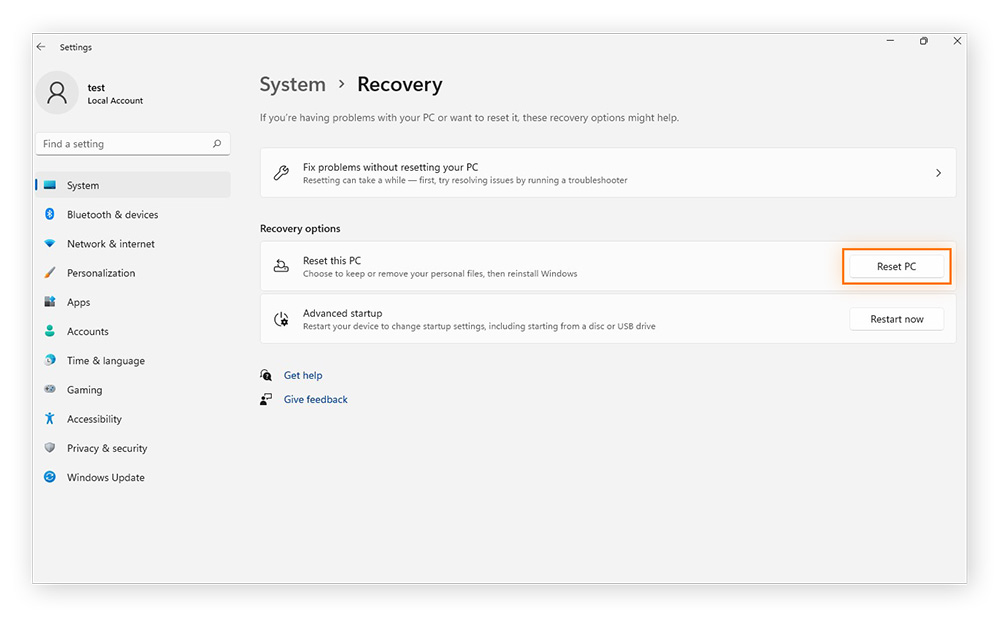1000x619 pixels.
Task: Click the System monitor icon in sidebar
Action: click(x=50, y=185)
